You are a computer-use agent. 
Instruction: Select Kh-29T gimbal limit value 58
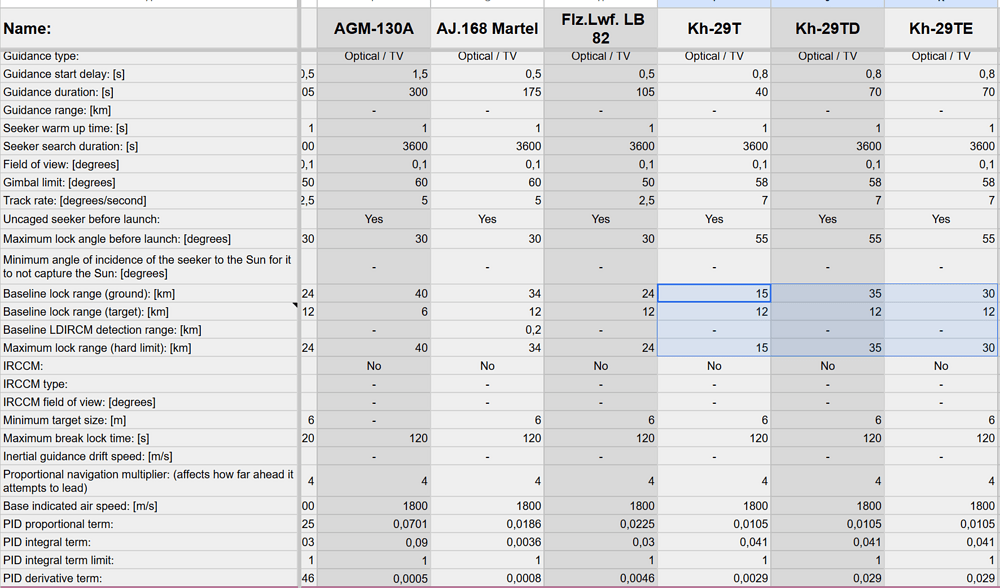714,183
